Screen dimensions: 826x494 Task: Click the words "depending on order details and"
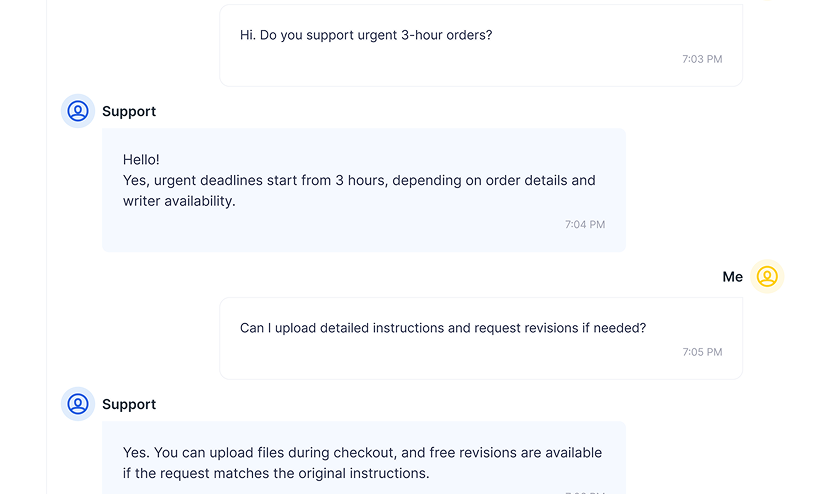tap(493, 180)
